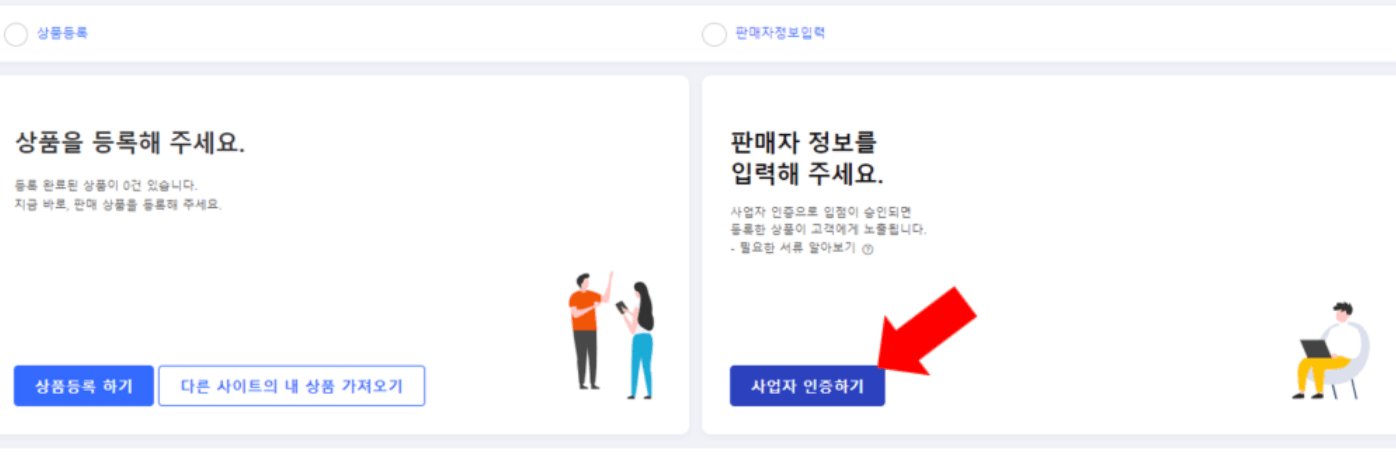Click the 상품등록 하기 button

84,386
